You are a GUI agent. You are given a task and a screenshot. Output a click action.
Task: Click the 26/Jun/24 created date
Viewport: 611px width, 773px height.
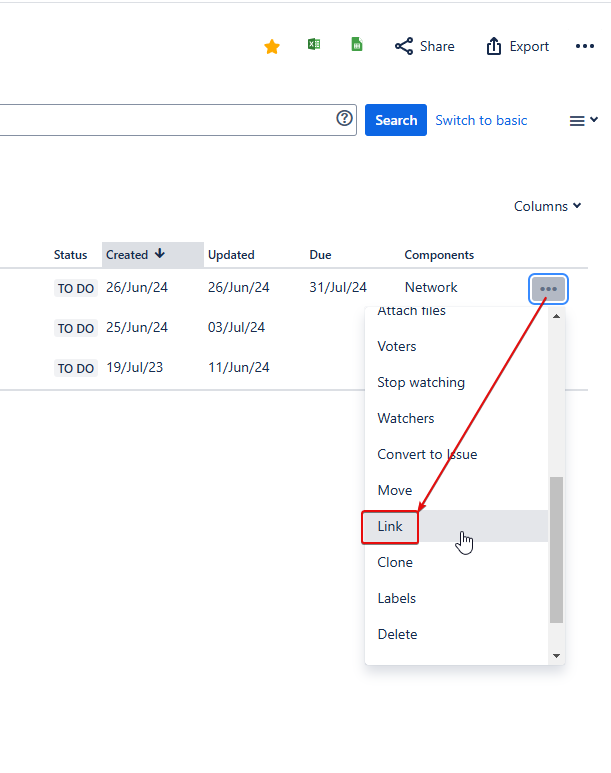coord(137,287)
